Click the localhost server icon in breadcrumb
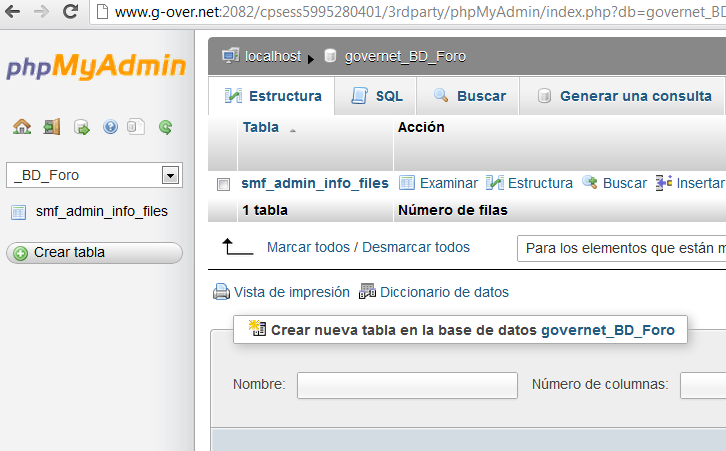The width and height of the screenshot is (726, 451). (x=231, y=56)
